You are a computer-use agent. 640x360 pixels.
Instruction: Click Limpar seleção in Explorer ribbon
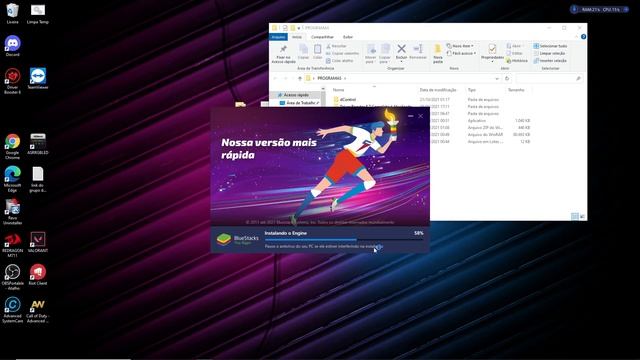click(x=549, y=53)
